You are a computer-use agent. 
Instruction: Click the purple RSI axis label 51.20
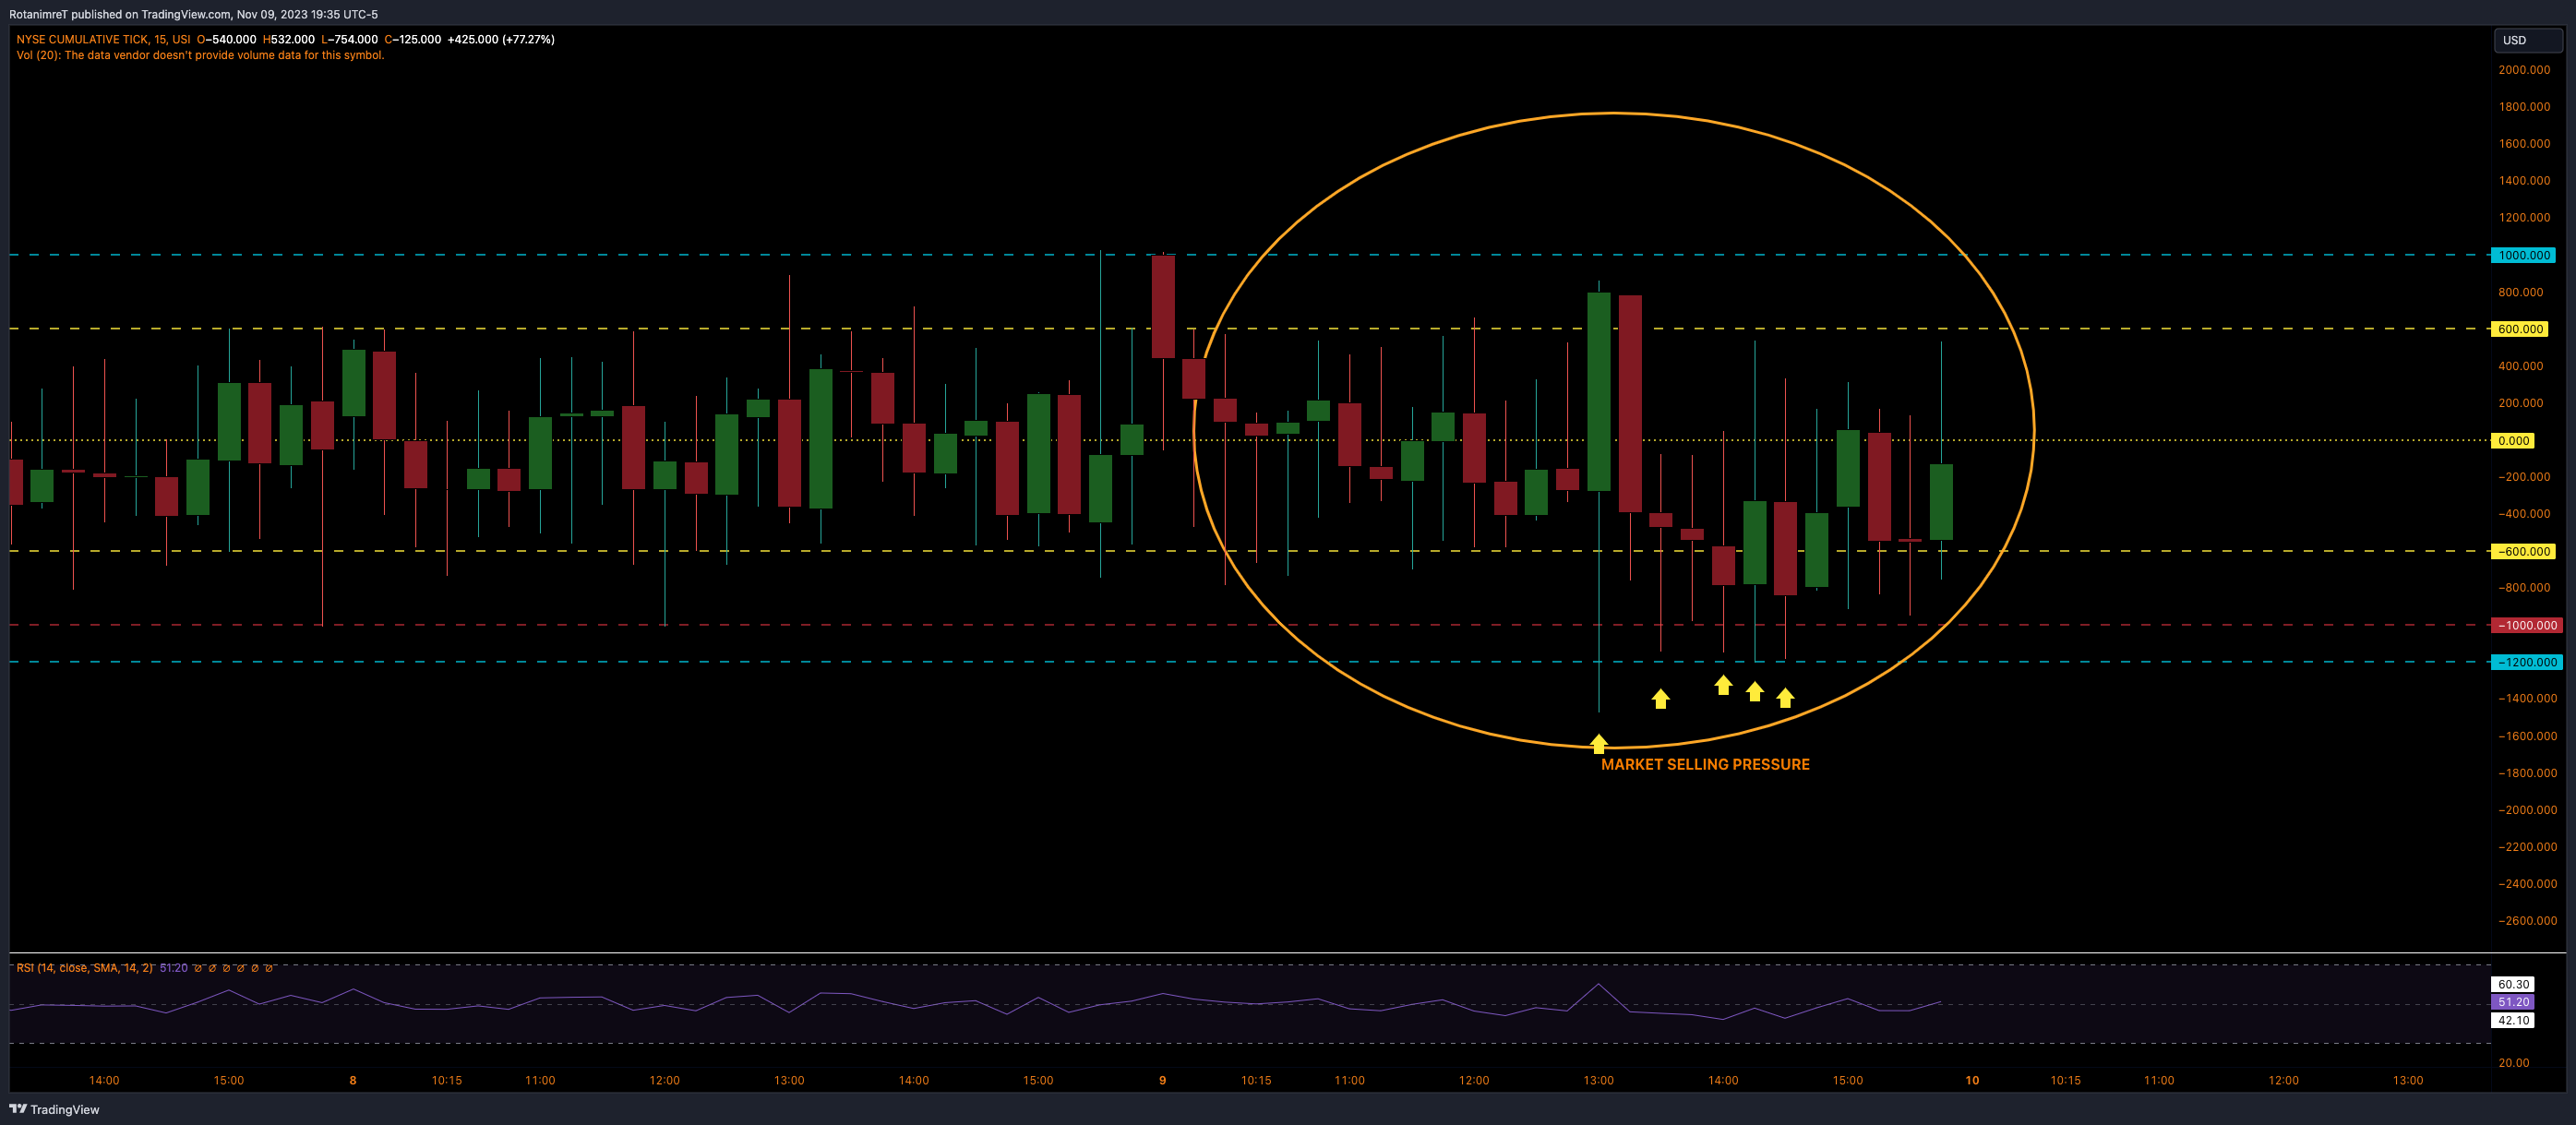point(2512,1002)
